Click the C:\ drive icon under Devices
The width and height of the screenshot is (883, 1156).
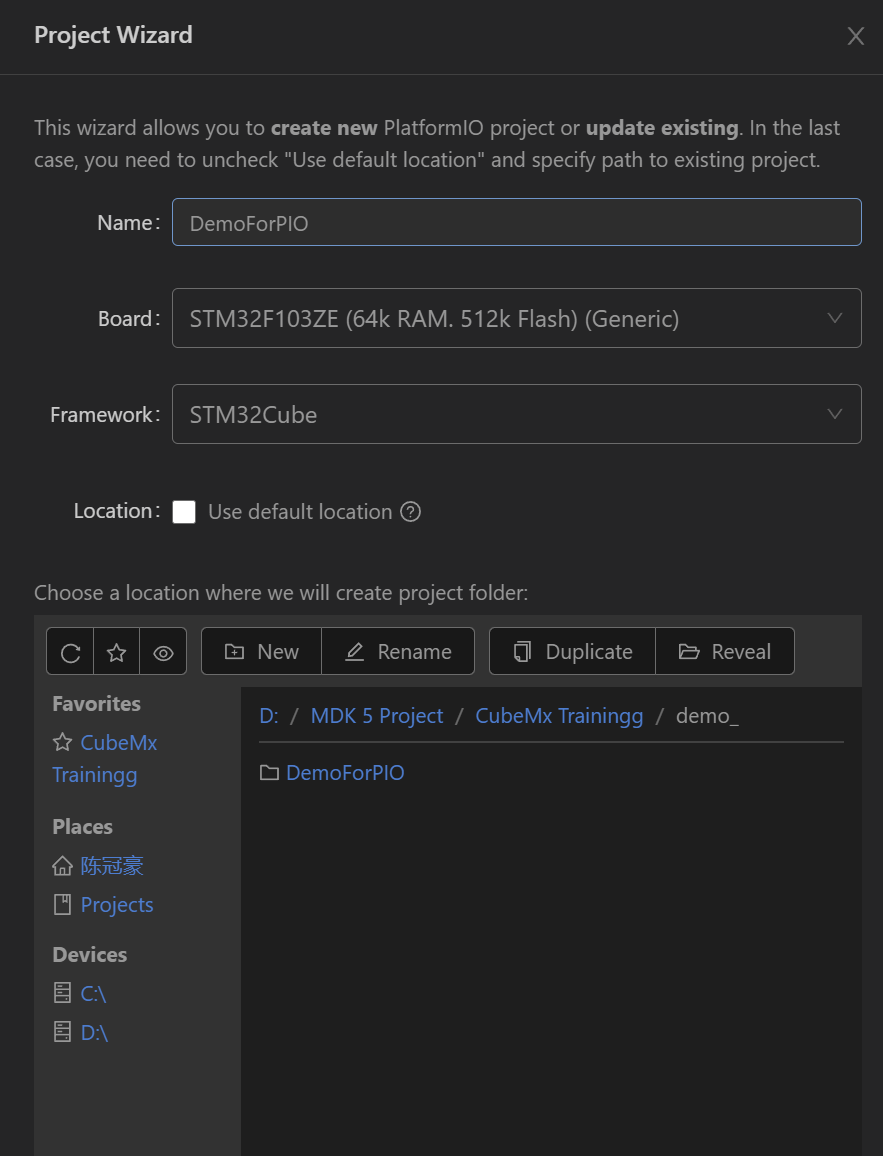[63, 993]
